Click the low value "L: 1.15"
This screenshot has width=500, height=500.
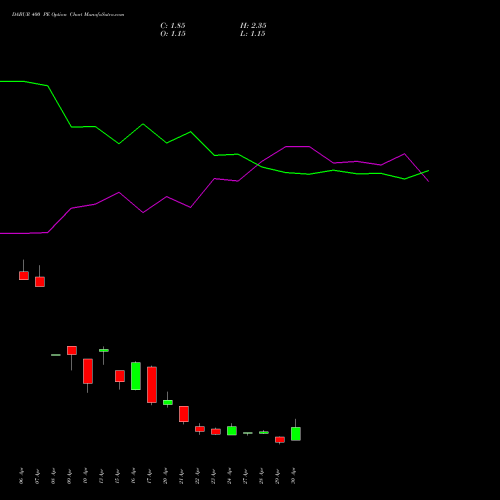[253, 34]
